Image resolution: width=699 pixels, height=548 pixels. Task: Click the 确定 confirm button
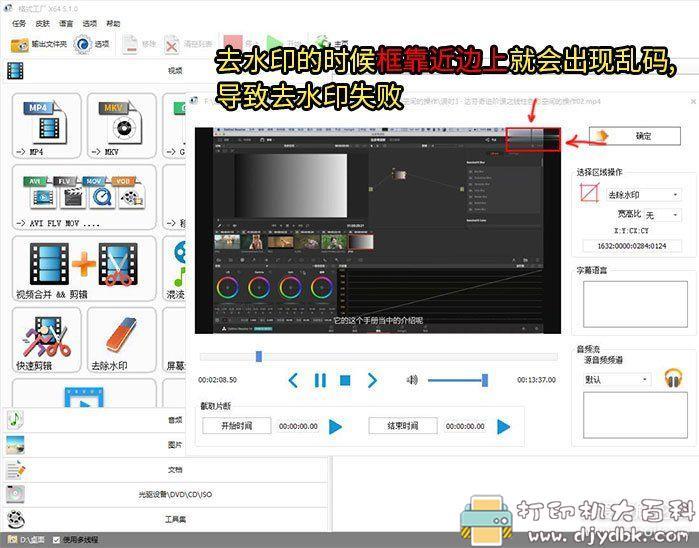click(x=635, y=136)
